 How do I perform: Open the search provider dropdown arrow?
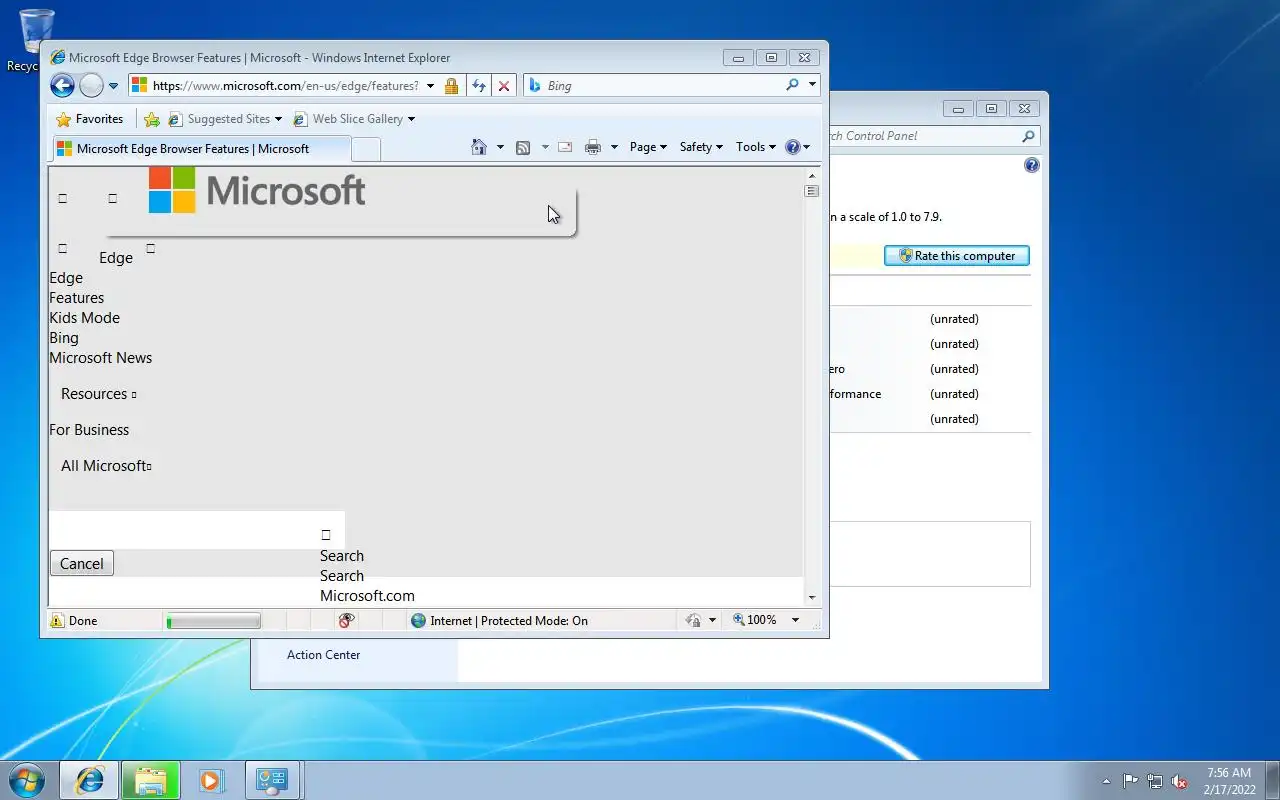[x=812, y=85]
